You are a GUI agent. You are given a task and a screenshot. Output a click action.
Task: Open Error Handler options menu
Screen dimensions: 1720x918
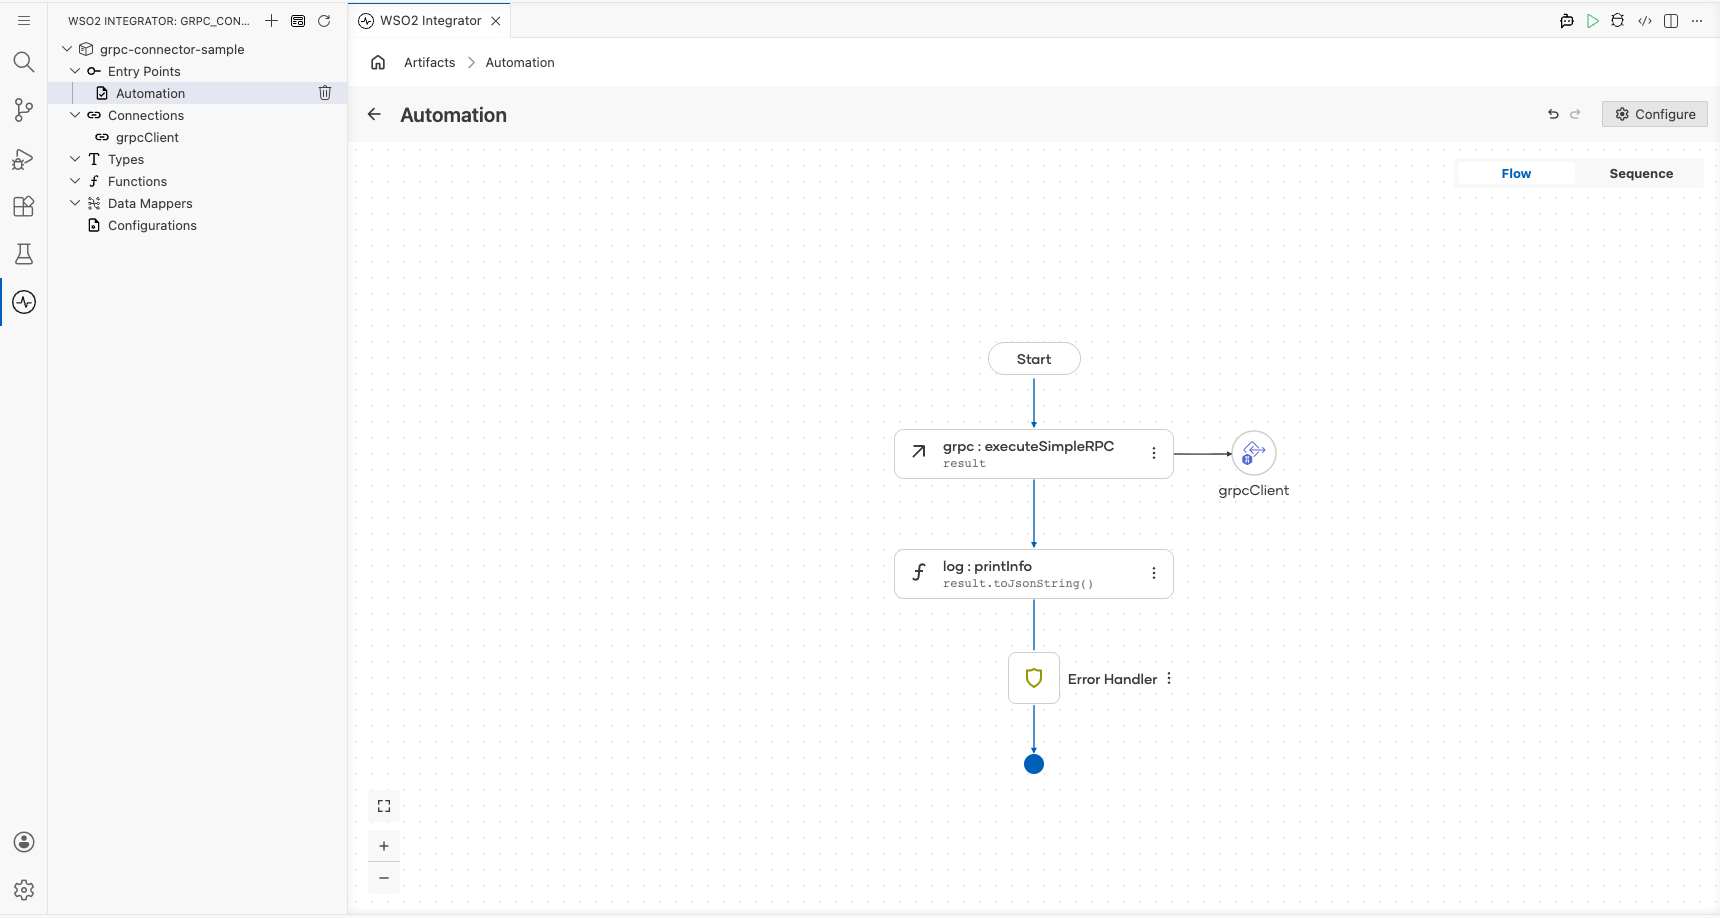1169,678
